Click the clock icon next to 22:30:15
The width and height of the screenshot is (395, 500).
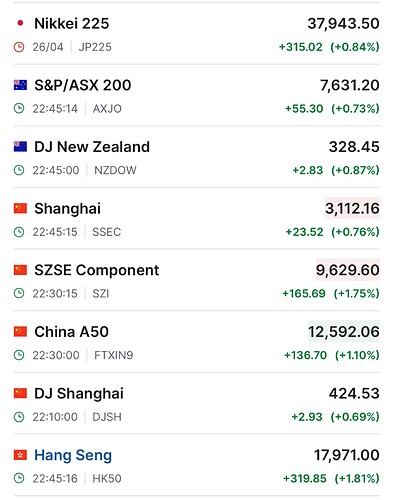click(19, 294)
